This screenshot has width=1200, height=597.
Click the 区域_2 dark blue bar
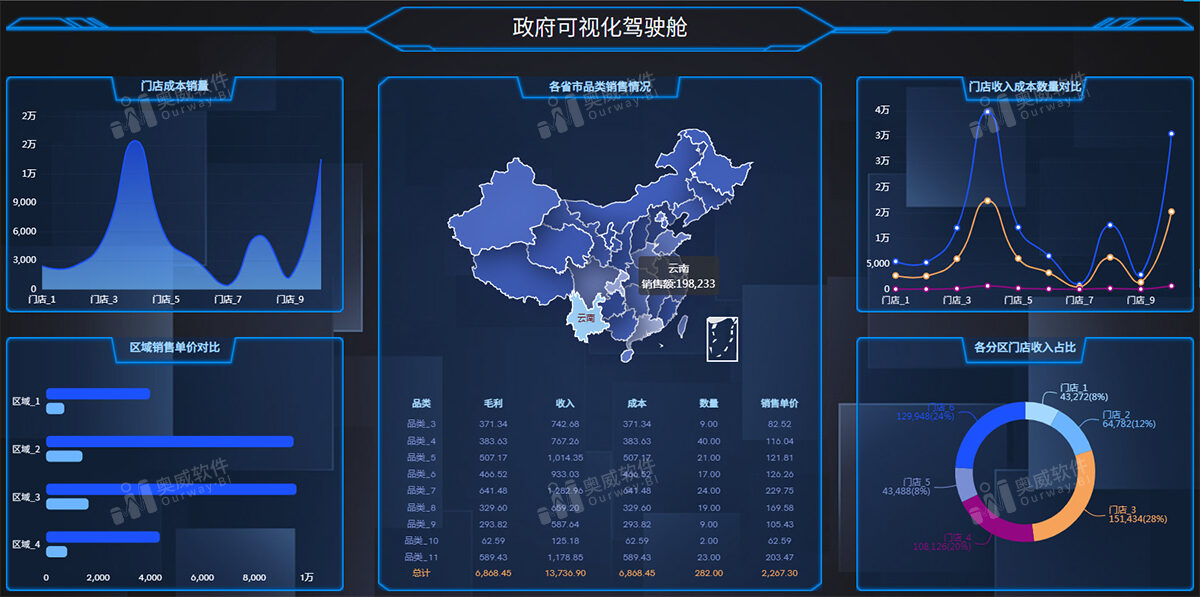point(170,441)
